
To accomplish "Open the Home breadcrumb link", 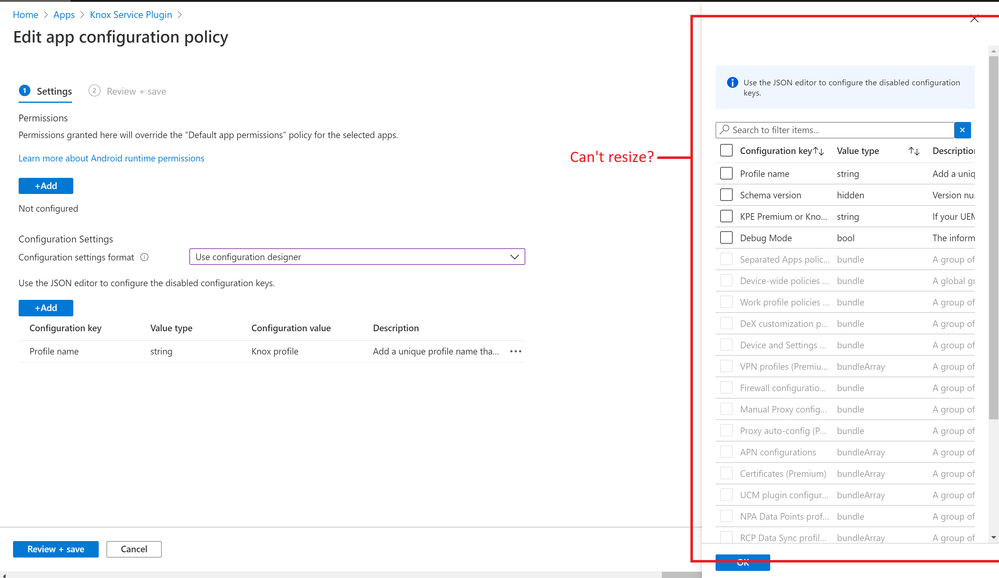I will 25,15.
